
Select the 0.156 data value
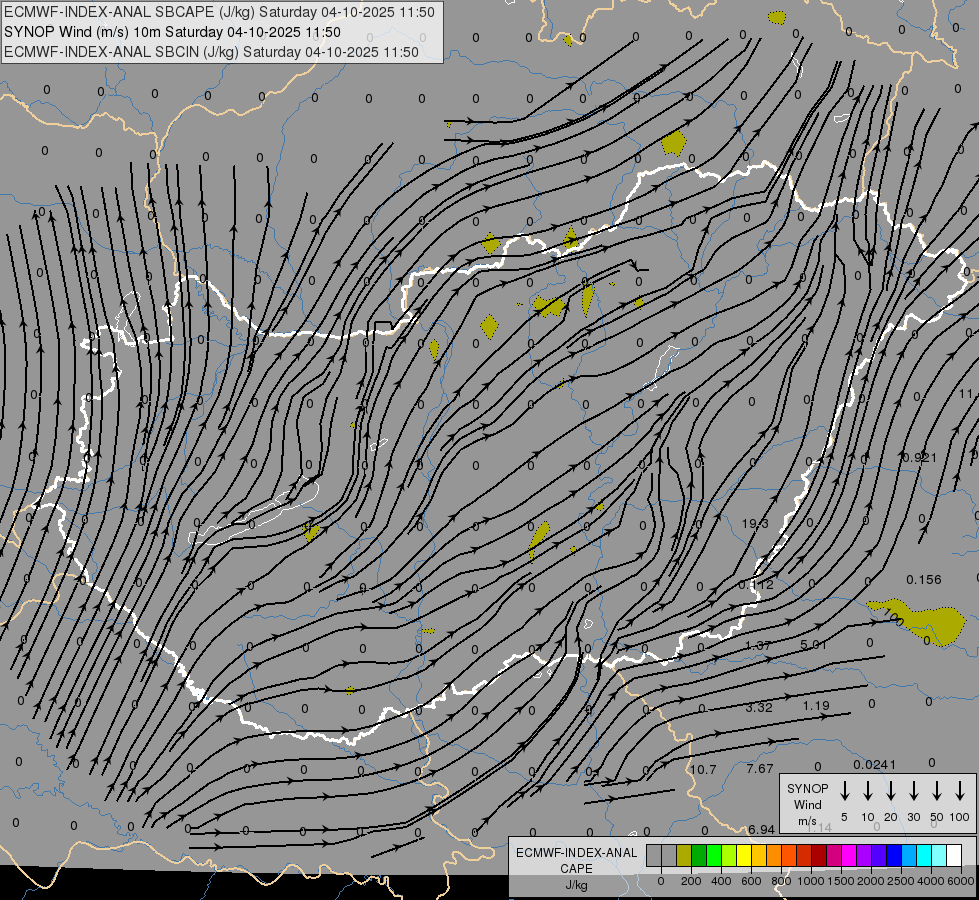click(923, 580)
